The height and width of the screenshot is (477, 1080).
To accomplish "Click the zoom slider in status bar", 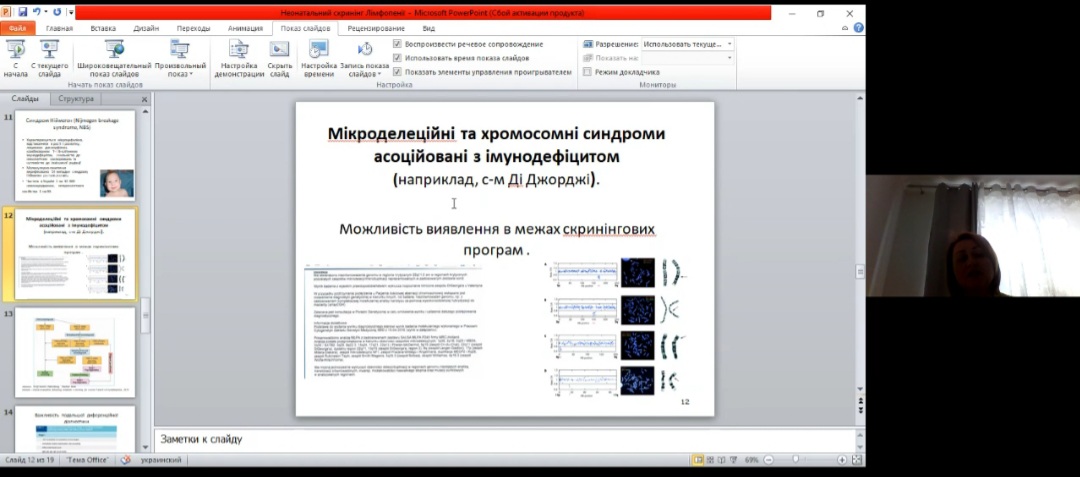I will 797,459.
